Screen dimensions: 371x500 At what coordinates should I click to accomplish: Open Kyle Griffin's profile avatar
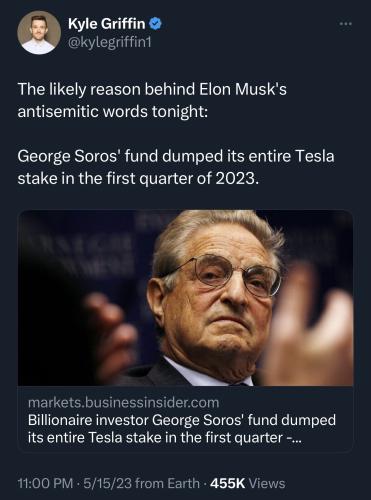pos(39,33)
